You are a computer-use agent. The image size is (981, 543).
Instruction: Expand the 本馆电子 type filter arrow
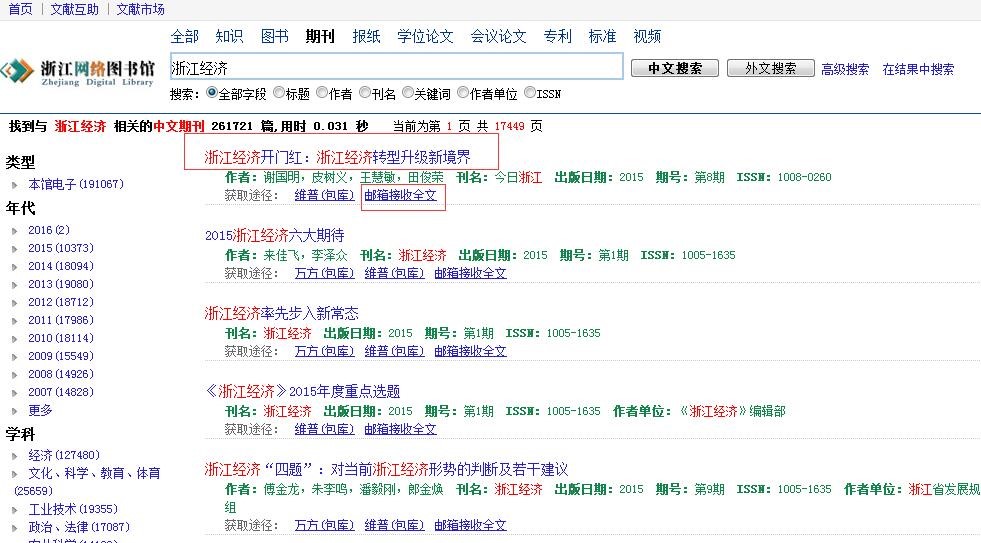pos(15,185)
